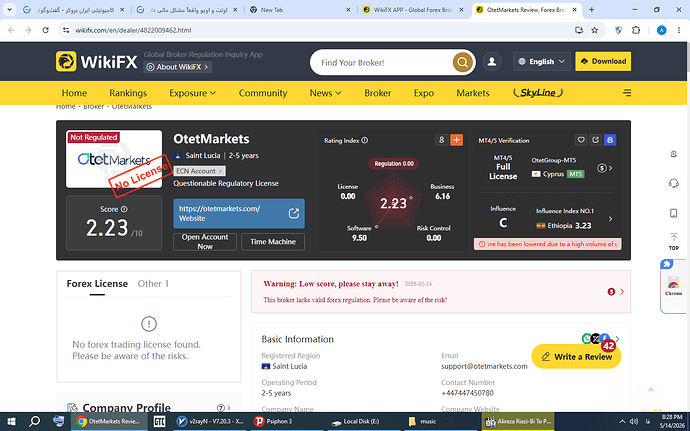Expand the ECN Account tag
The image size is (690, 431).
coord(200,171)
